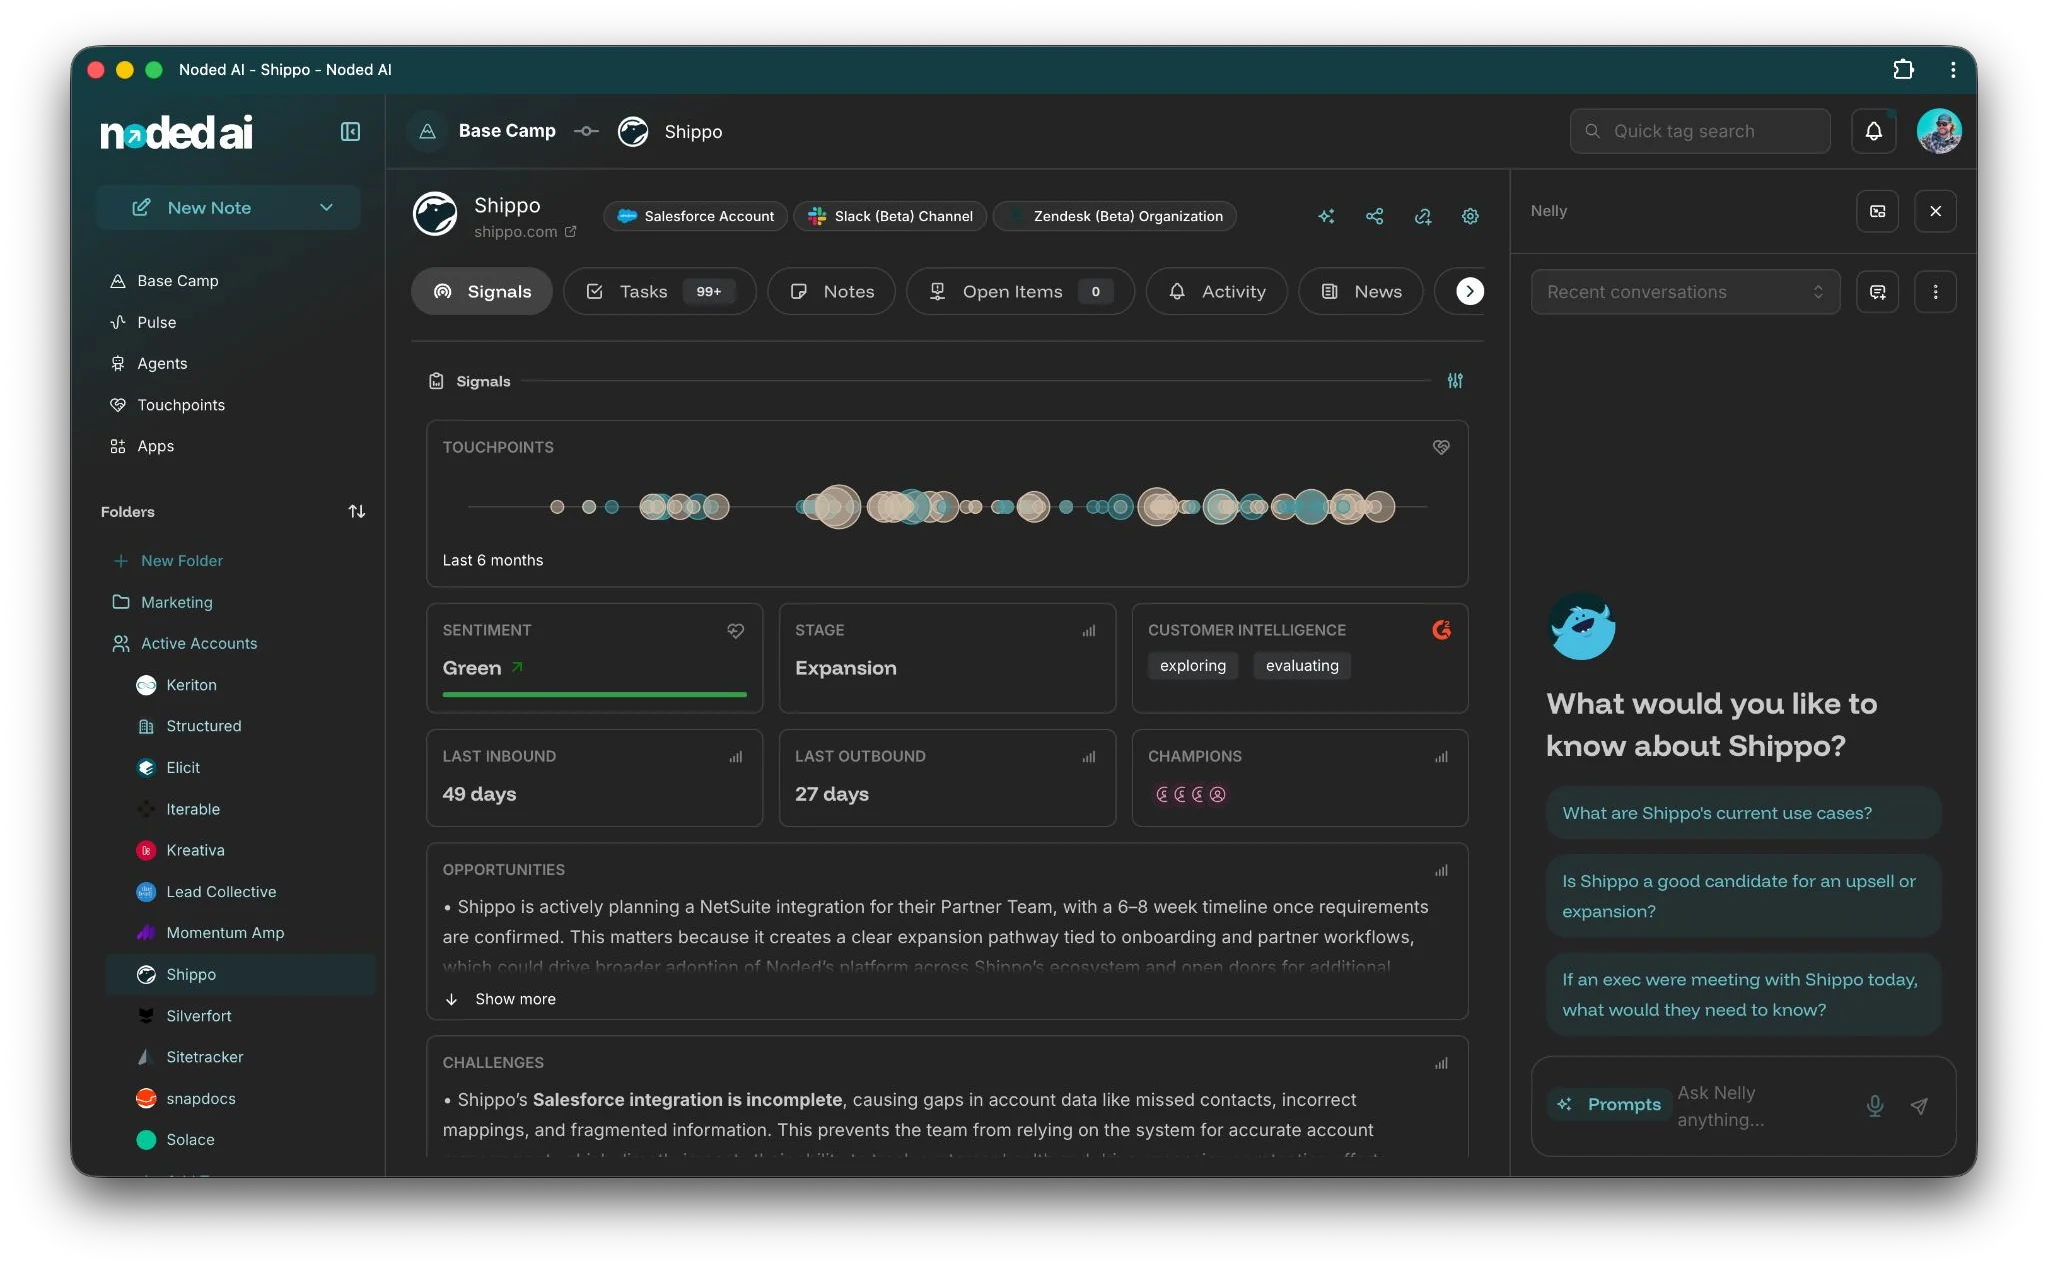Open the Salesforce Account chip
Image resolution: width=2048 pixels, height=1269 pixels.
[x=696, y=216]
